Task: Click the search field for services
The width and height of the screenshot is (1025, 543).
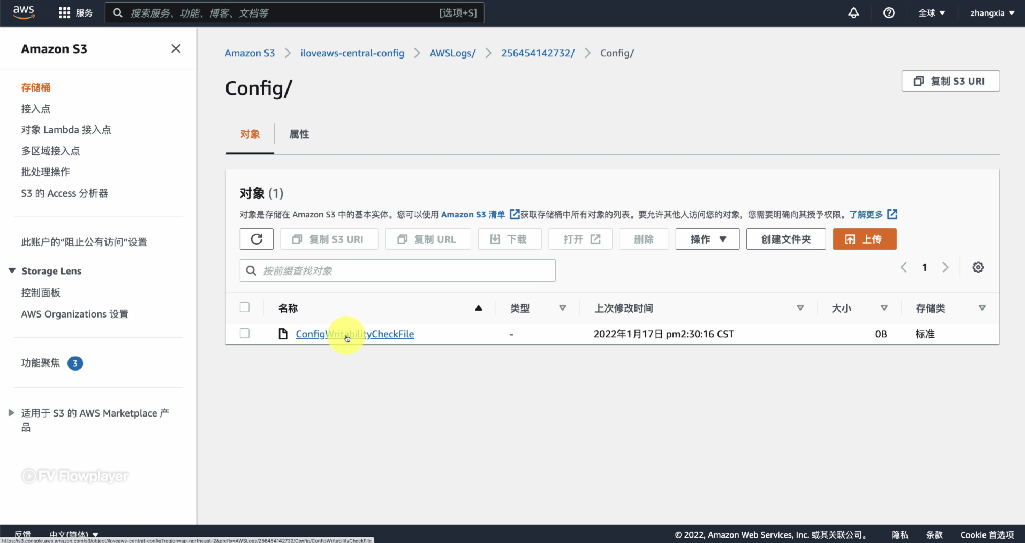Action: coord(295,13)
